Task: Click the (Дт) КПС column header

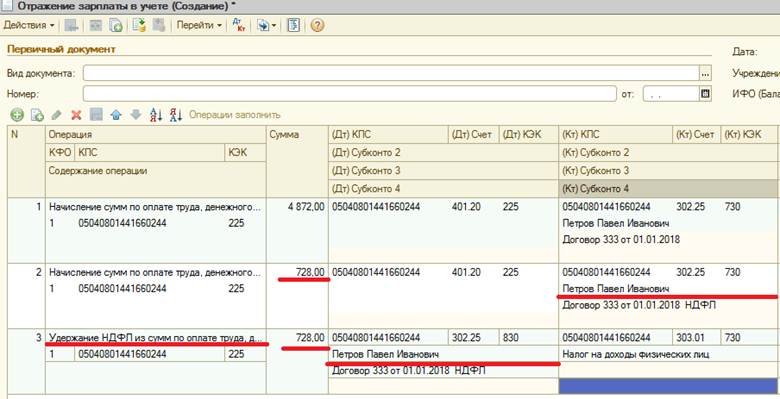Action: 388,134
